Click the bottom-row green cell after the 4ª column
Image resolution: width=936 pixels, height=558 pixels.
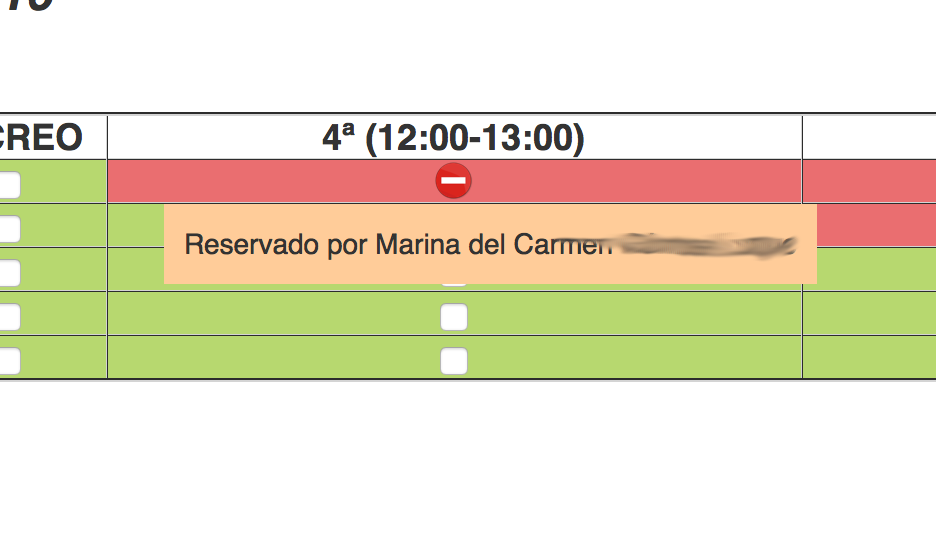(x=870, y=357)
